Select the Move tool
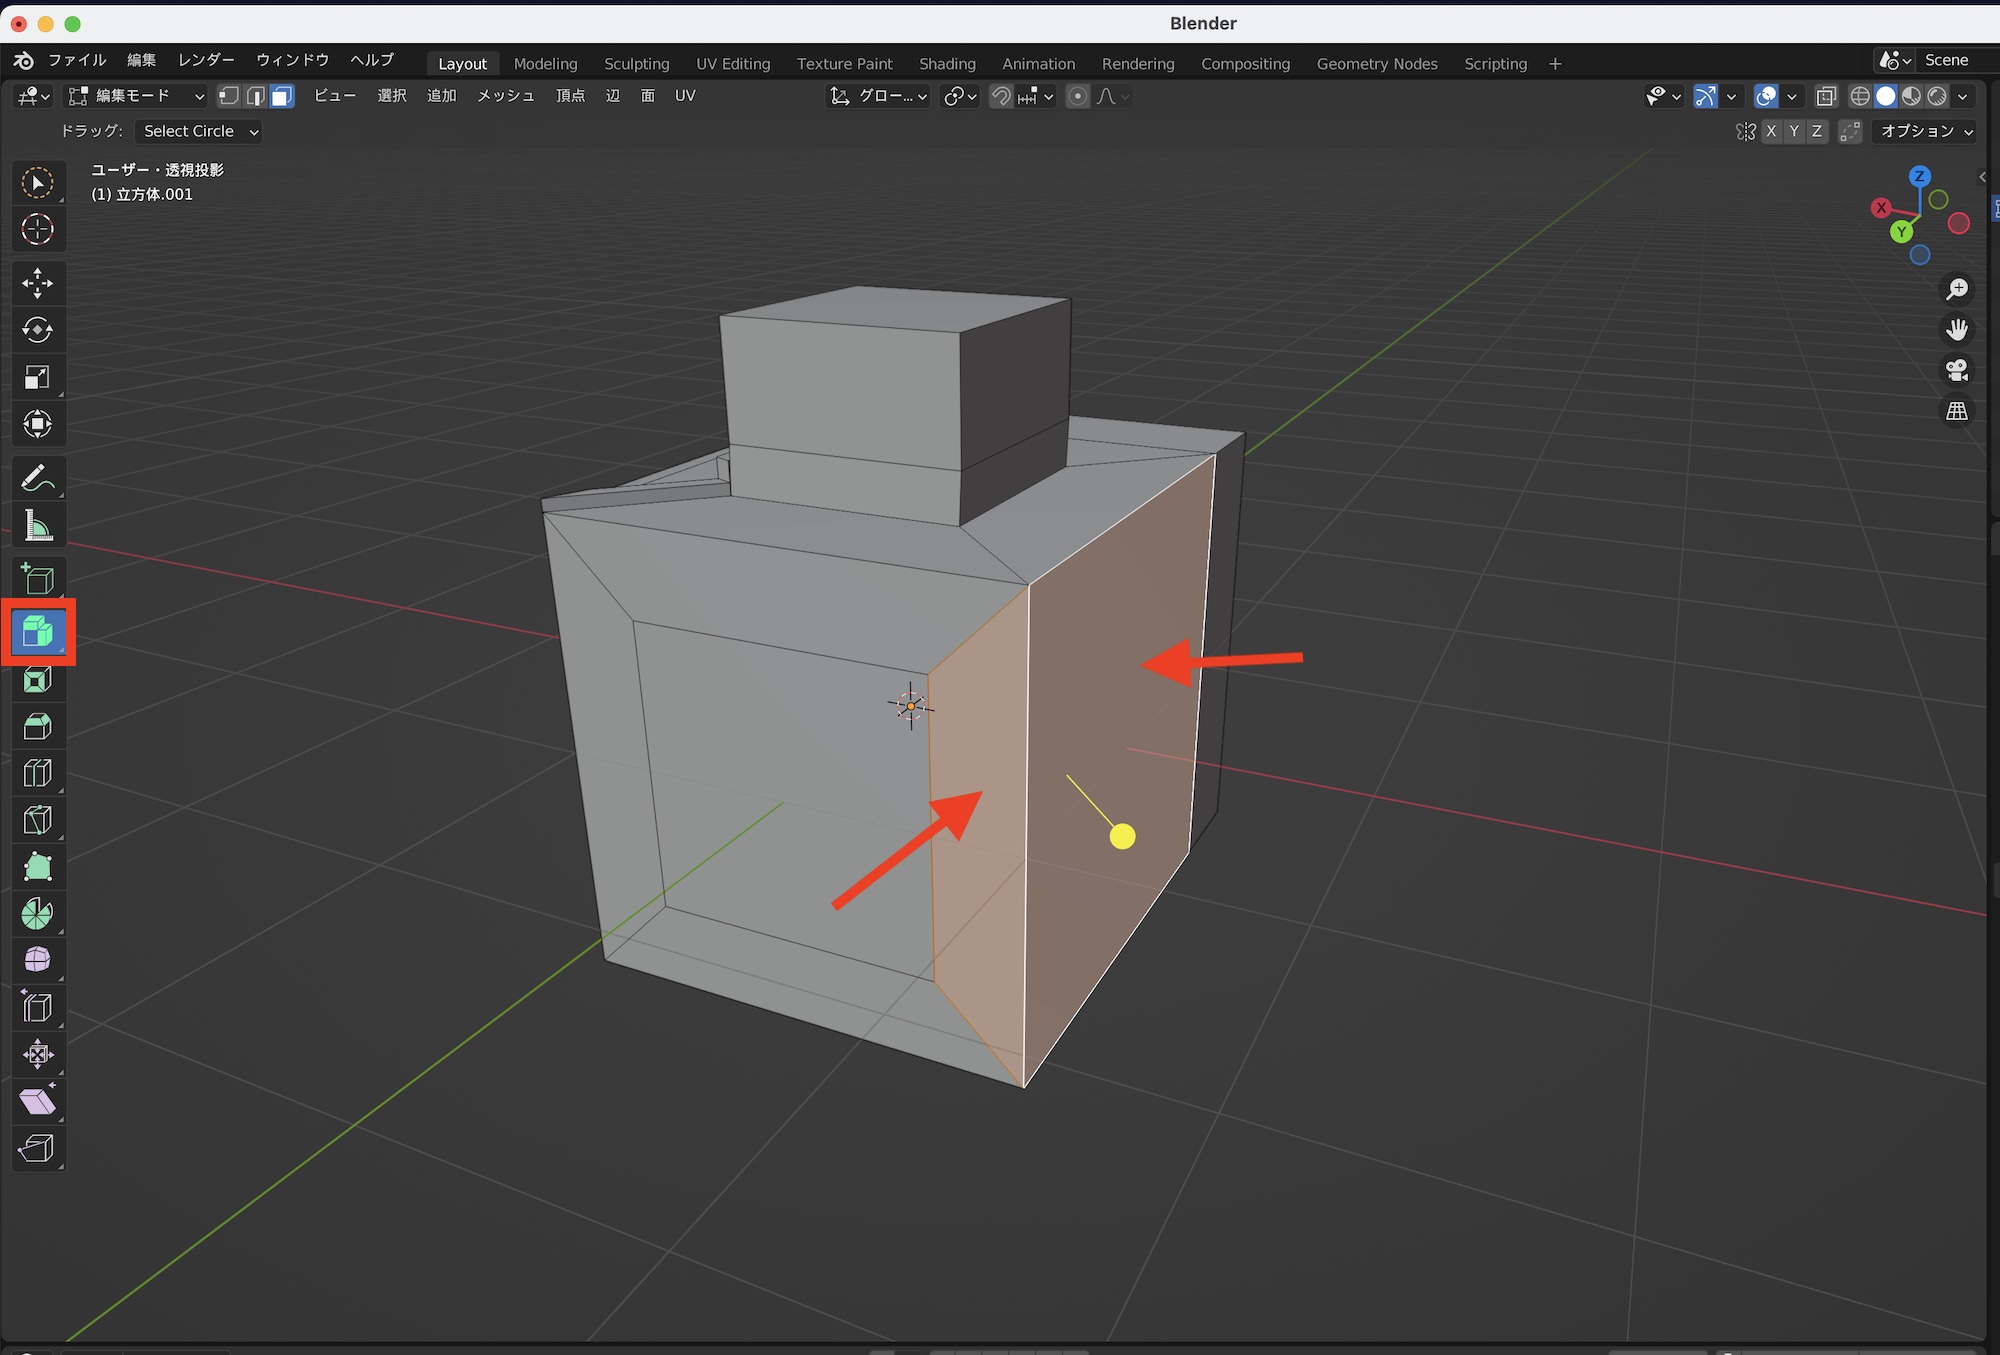Image resolution: width=2000 pixels, height=1355 pixels. pyautogui.click(x=38, y=283)
